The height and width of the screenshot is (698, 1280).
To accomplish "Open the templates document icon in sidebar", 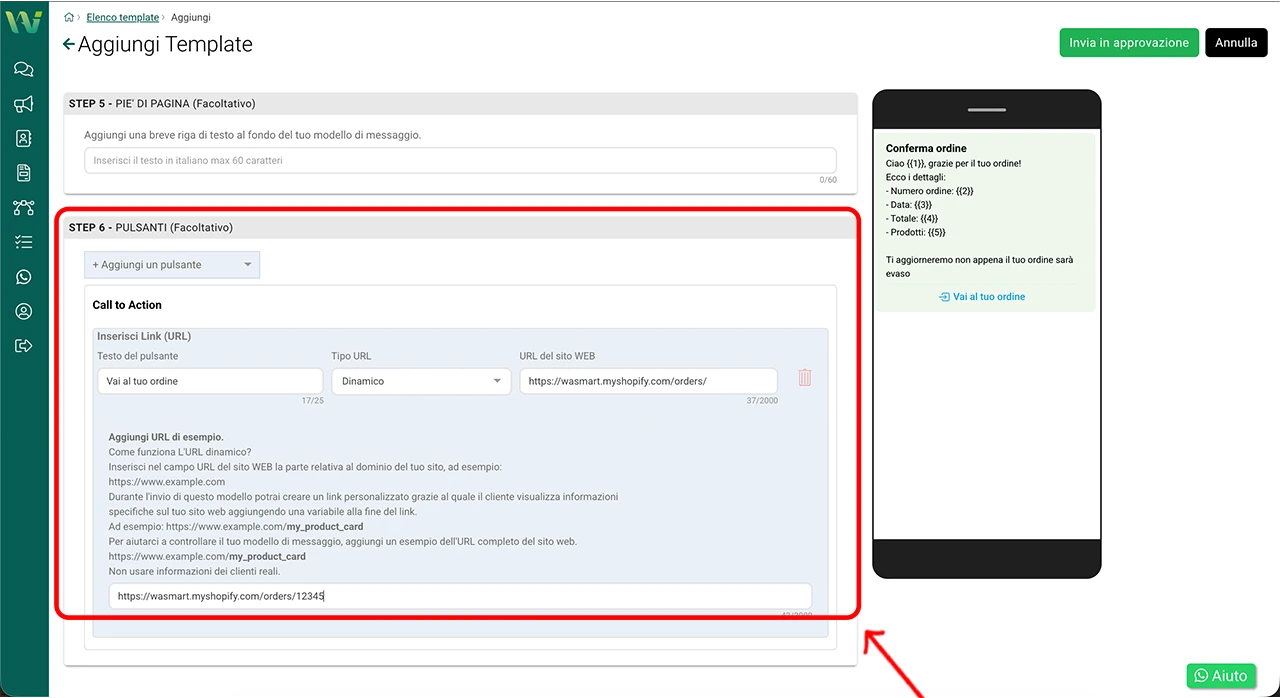I will [24, 173].
